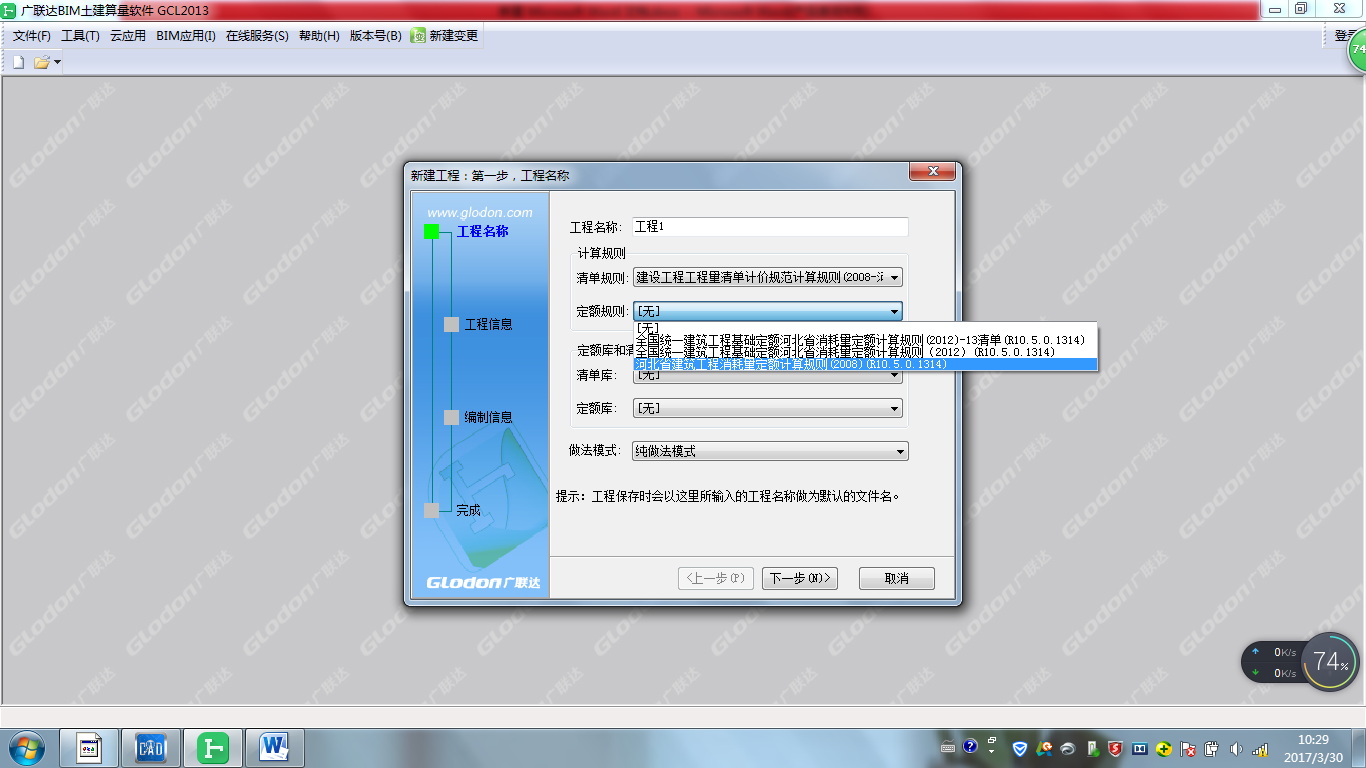Open Microsoft Word in taskbar
This screenshot has height=768, width=1366.
[x=274, y=748]
